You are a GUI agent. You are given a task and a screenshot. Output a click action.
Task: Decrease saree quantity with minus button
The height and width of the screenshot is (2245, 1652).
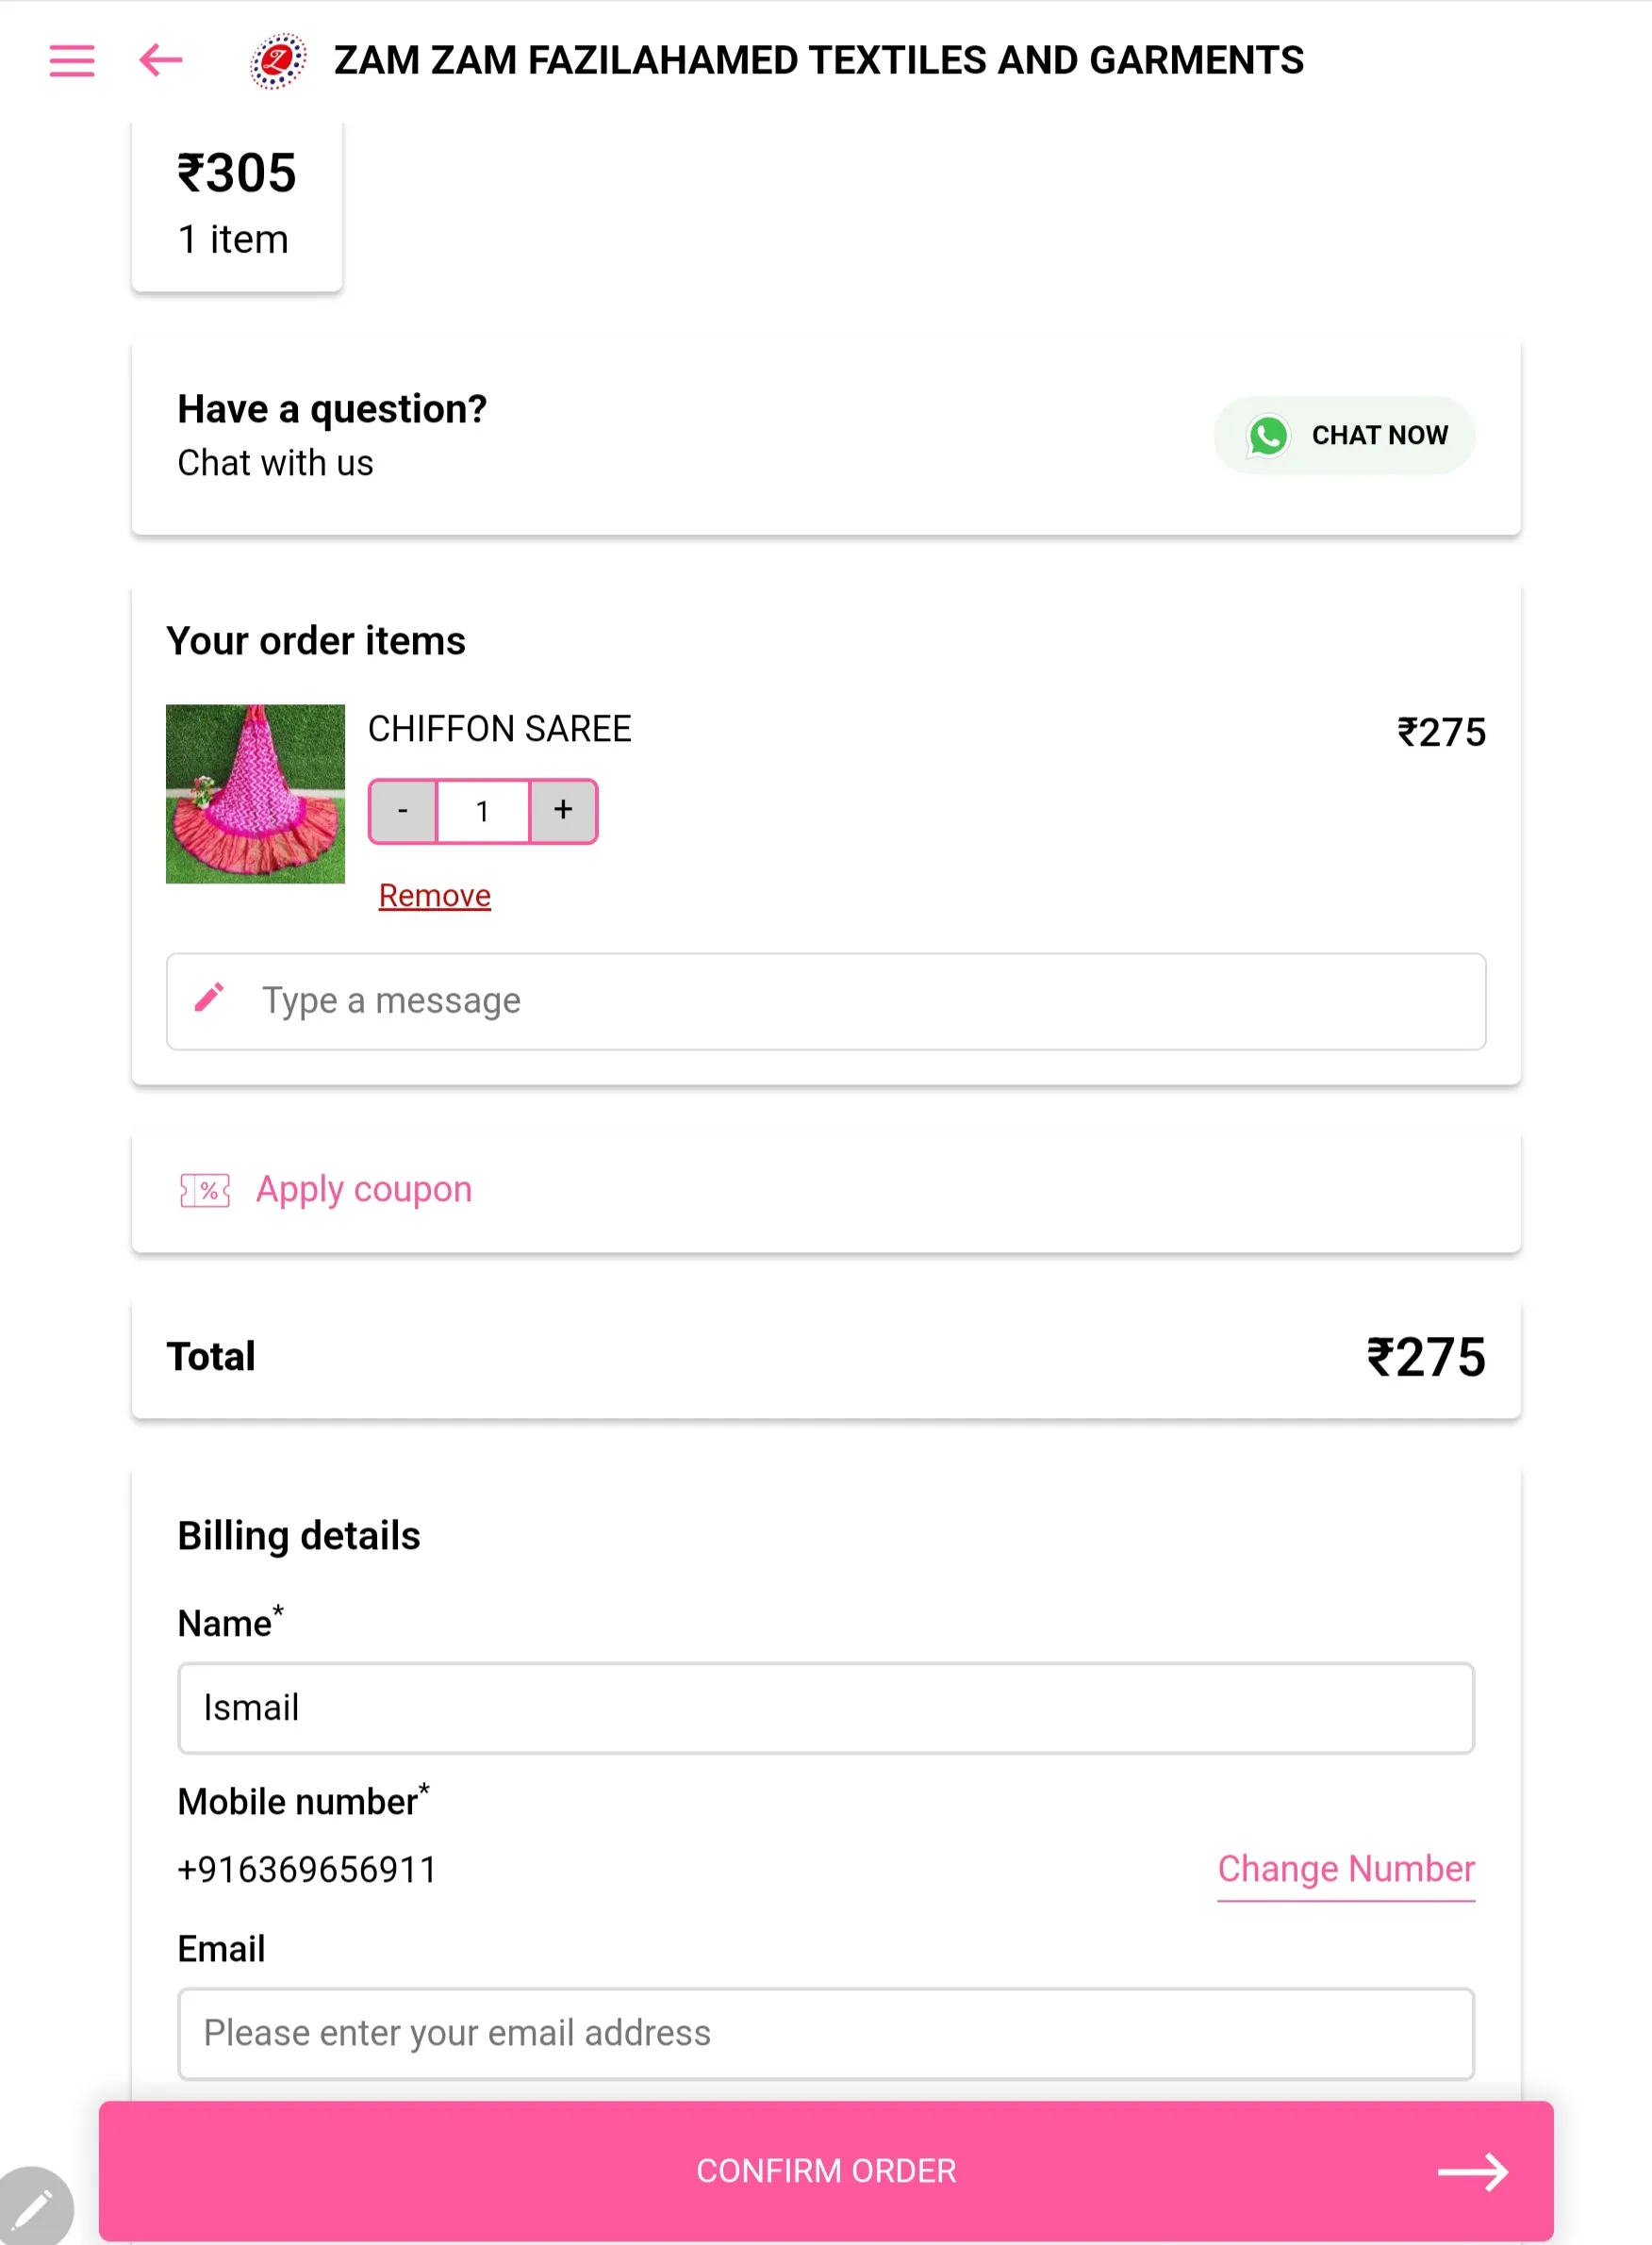point(403,811)
